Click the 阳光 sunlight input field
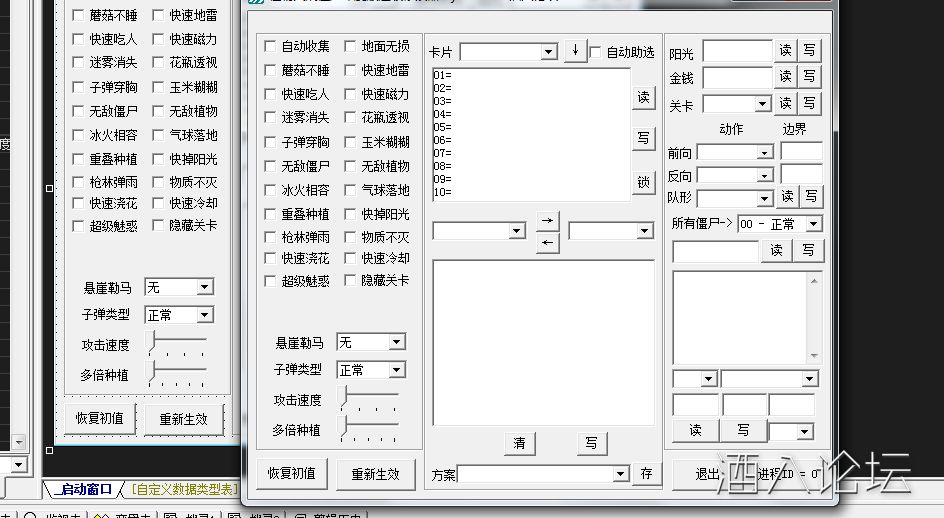This screenshot has height=518, width=944. pyautogui.click(x=737, y=51)
